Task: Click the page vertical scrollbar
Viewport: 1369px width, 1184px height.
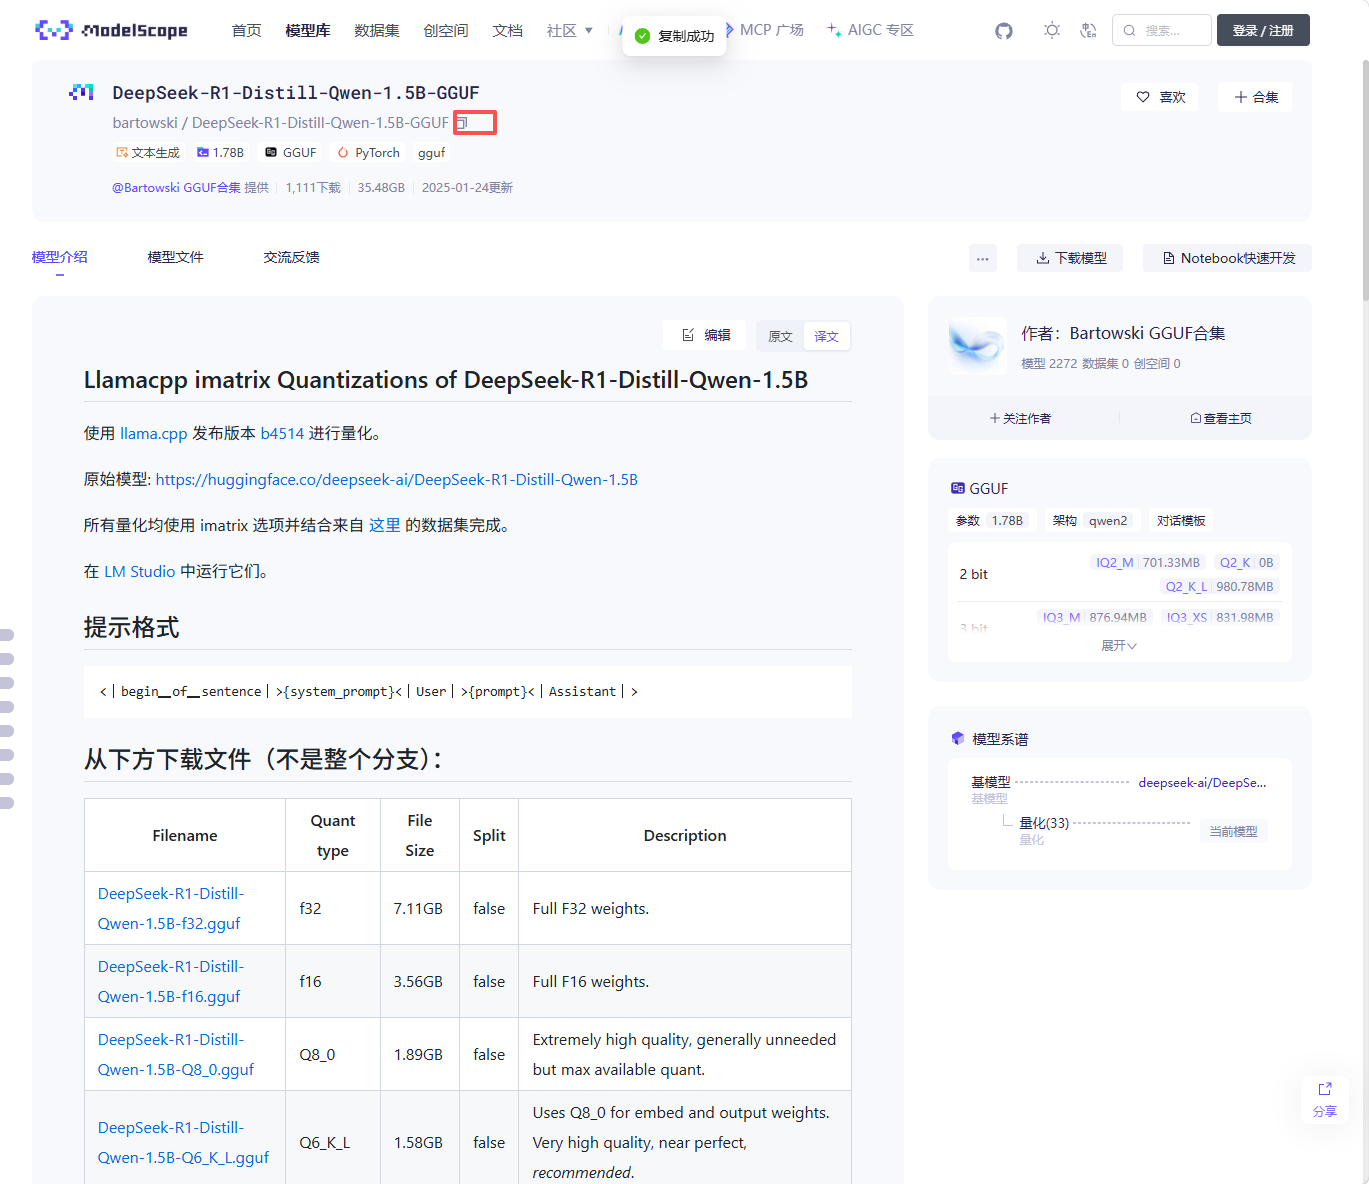Action: [x=1364, y=180]
